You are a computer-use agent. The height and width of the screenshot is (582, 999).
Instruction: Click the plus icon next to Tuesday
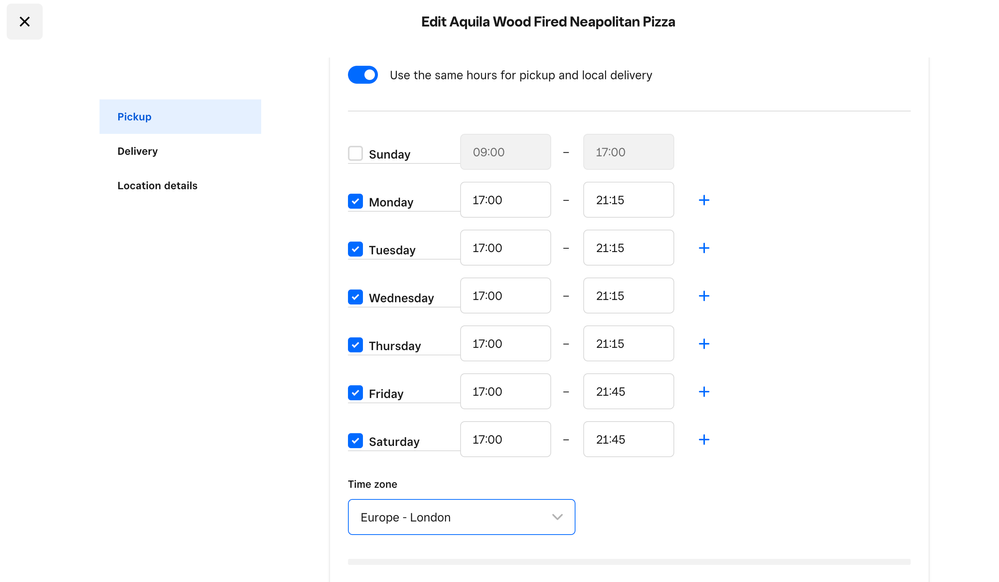point(704,248)
